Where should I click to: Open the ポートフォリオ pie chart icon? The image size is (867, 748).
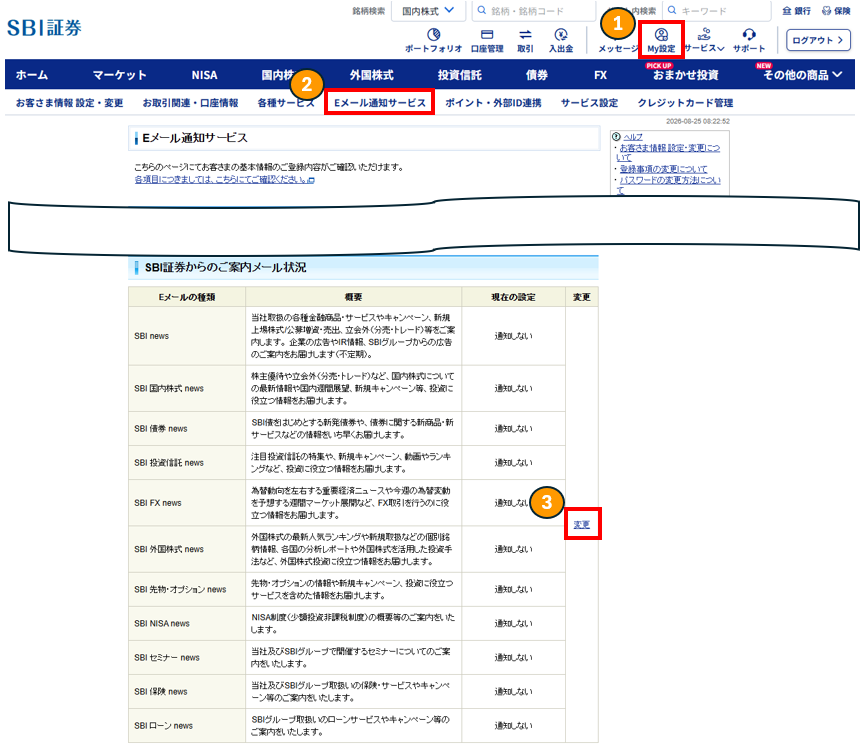[434, 35]
